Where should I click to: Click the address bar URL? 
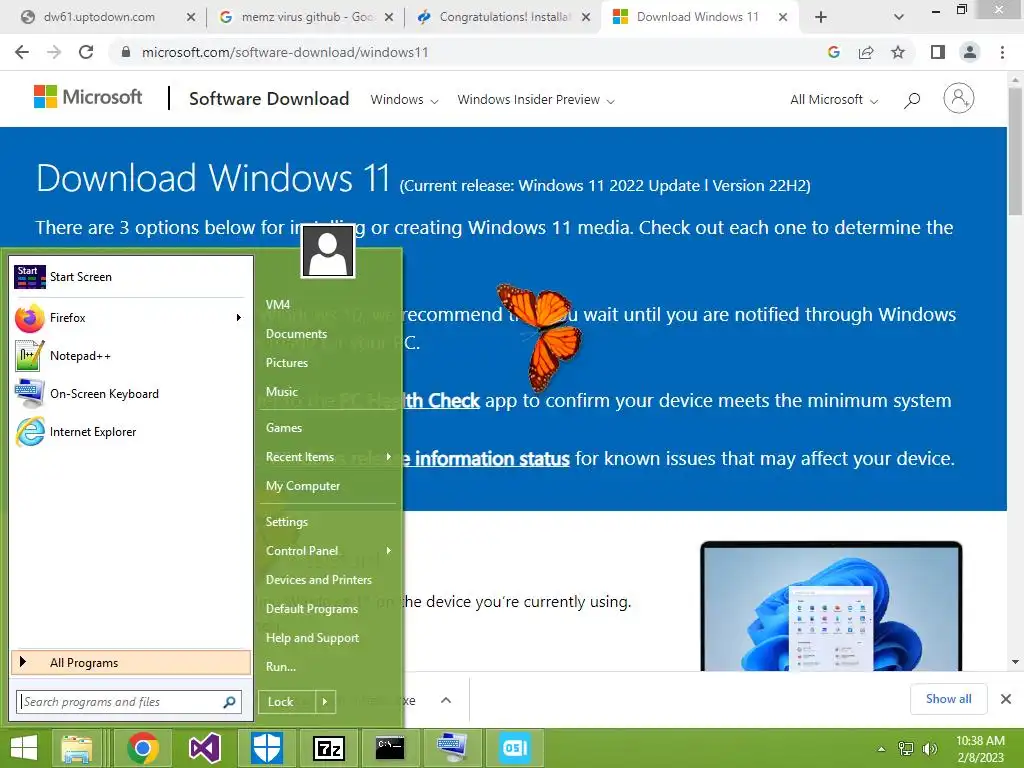(285, 52)
